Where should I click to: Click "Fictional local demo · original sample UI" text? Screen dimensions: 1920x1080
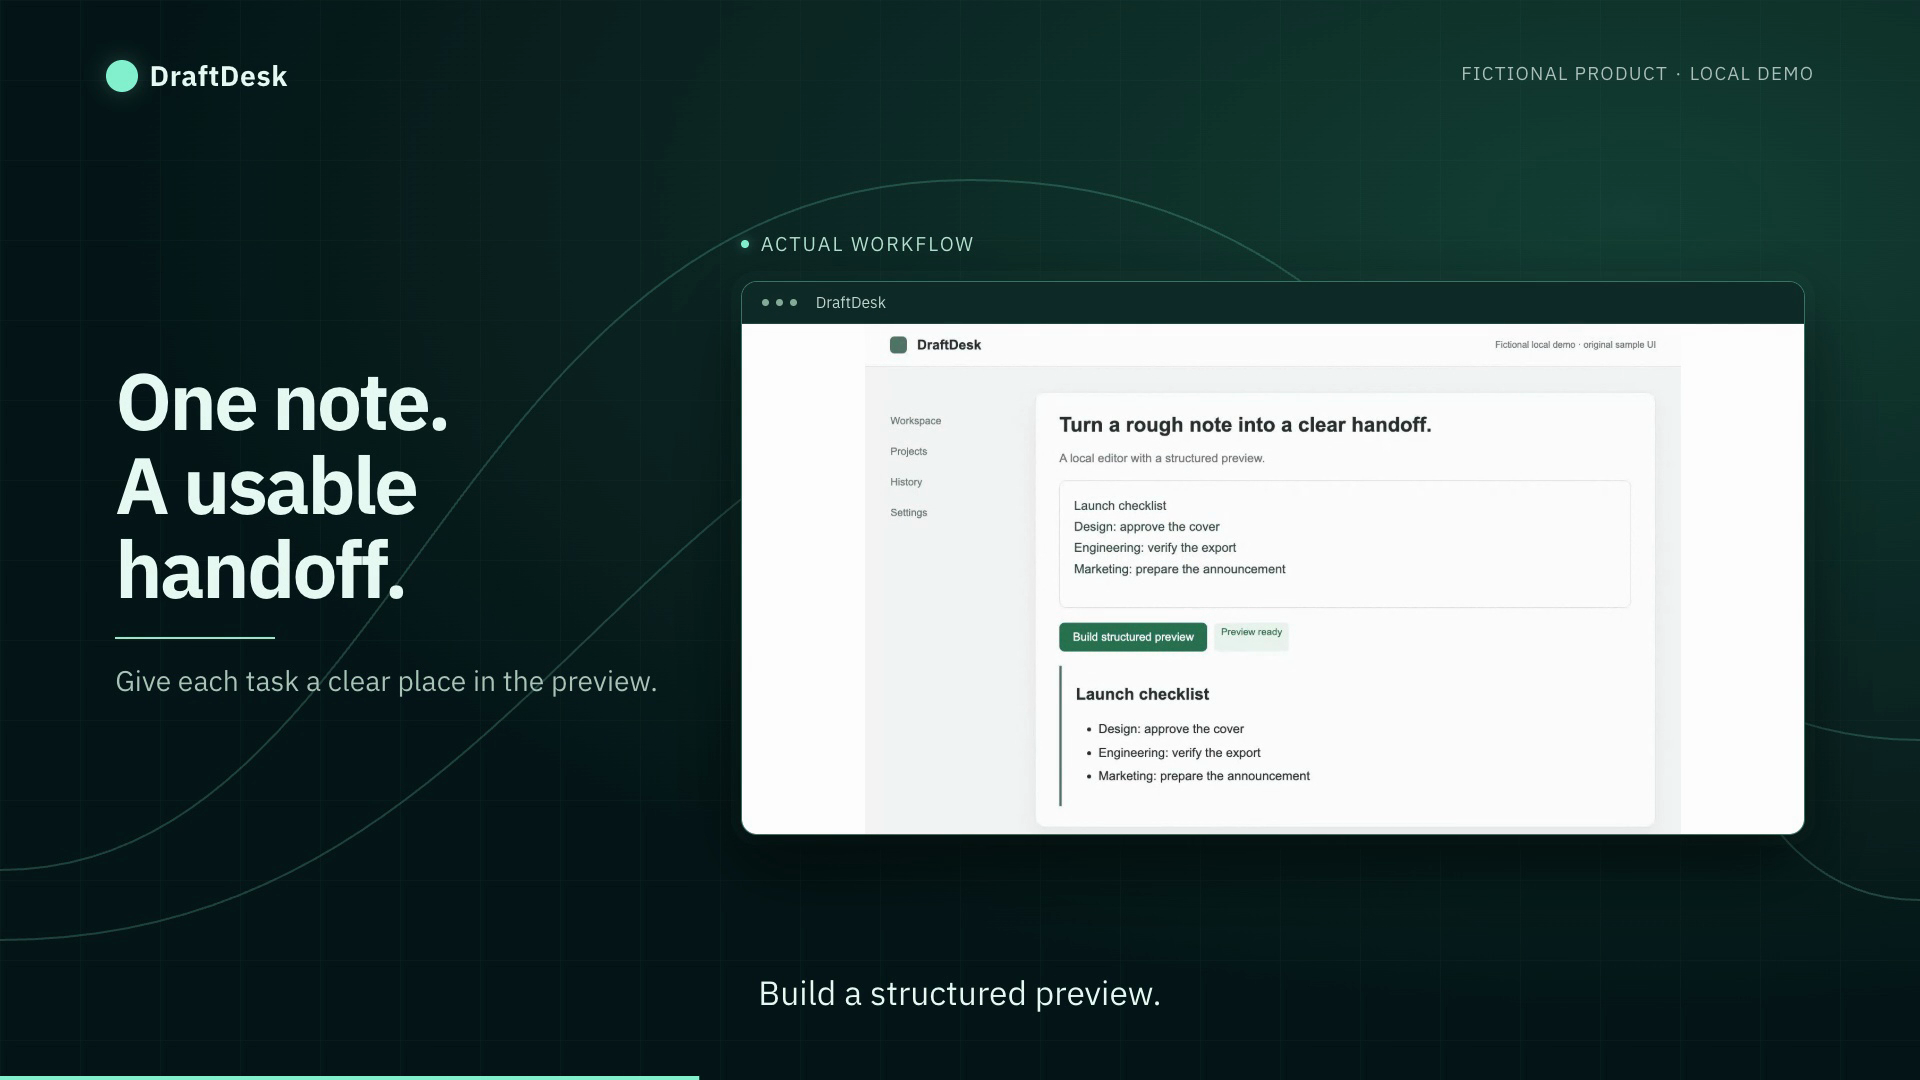click(x=1575, y=345)
